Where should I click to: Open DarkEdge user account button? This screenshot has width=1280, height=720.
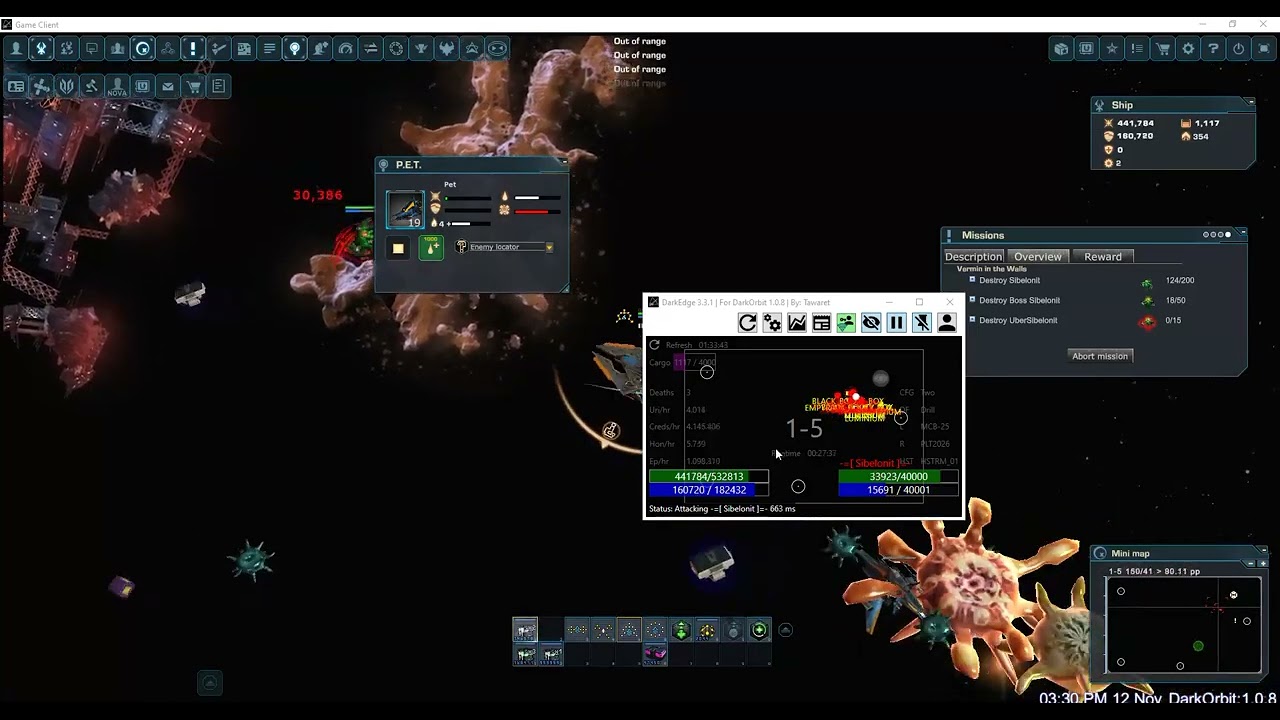pyautogui.click(x=946, y=322)
